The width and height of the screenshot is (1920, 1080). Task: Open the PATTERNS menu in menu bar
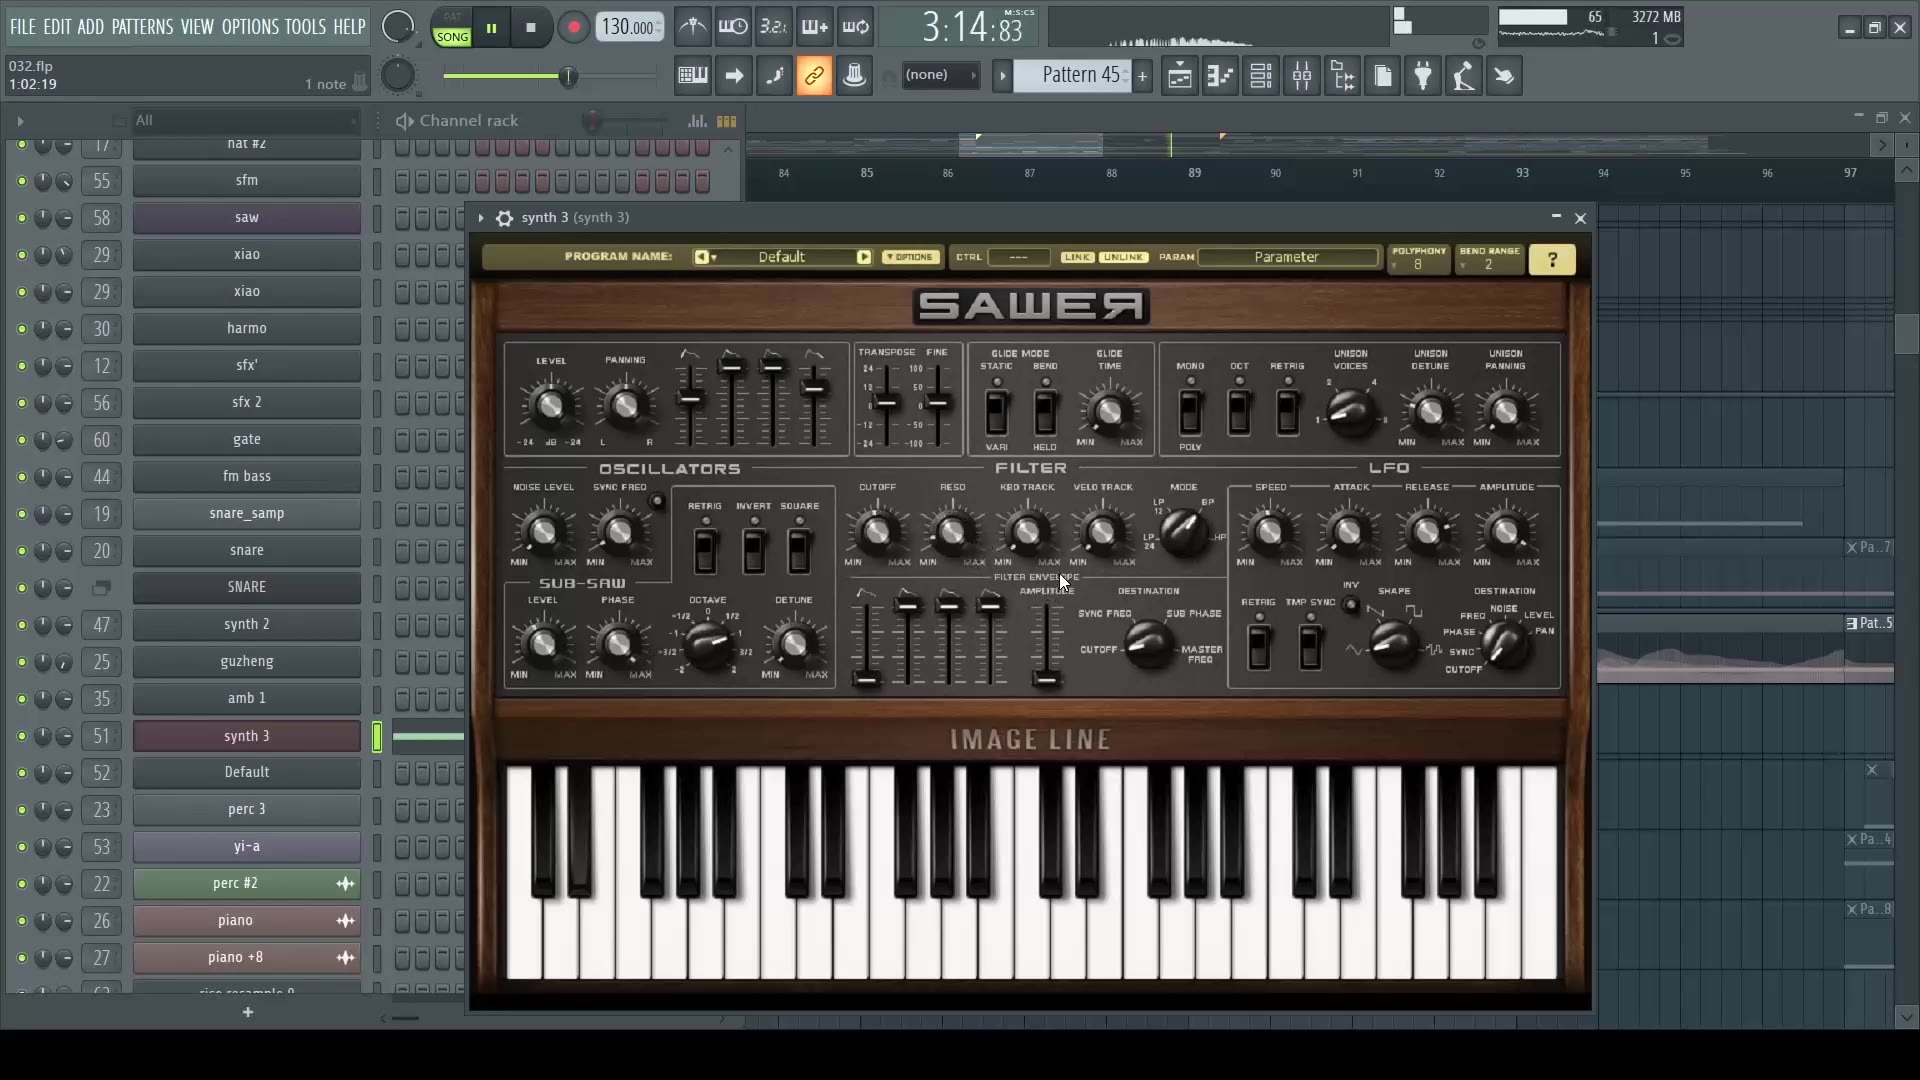[x=142, y=26]
